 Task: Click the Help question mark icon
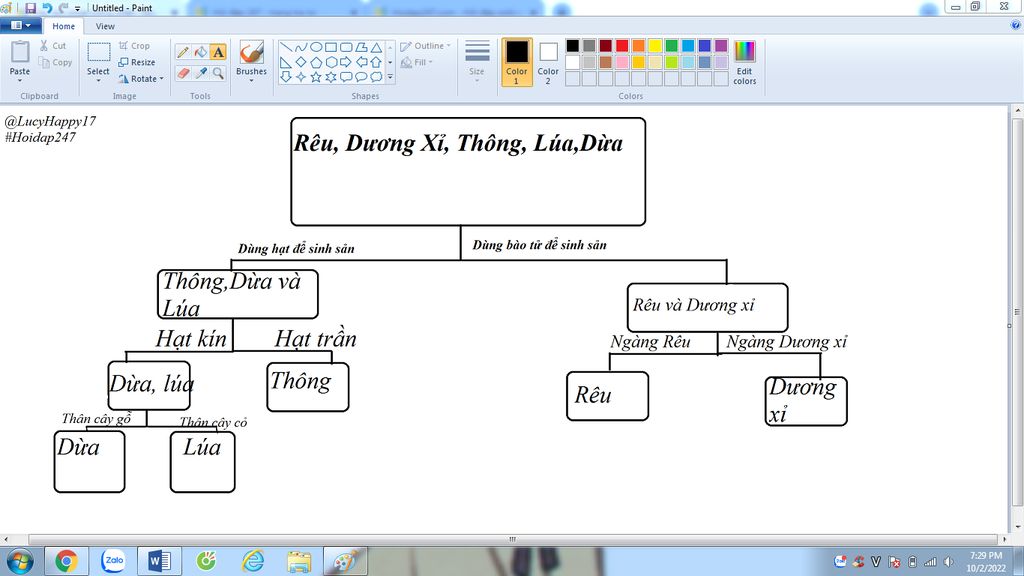[1016, 25]
